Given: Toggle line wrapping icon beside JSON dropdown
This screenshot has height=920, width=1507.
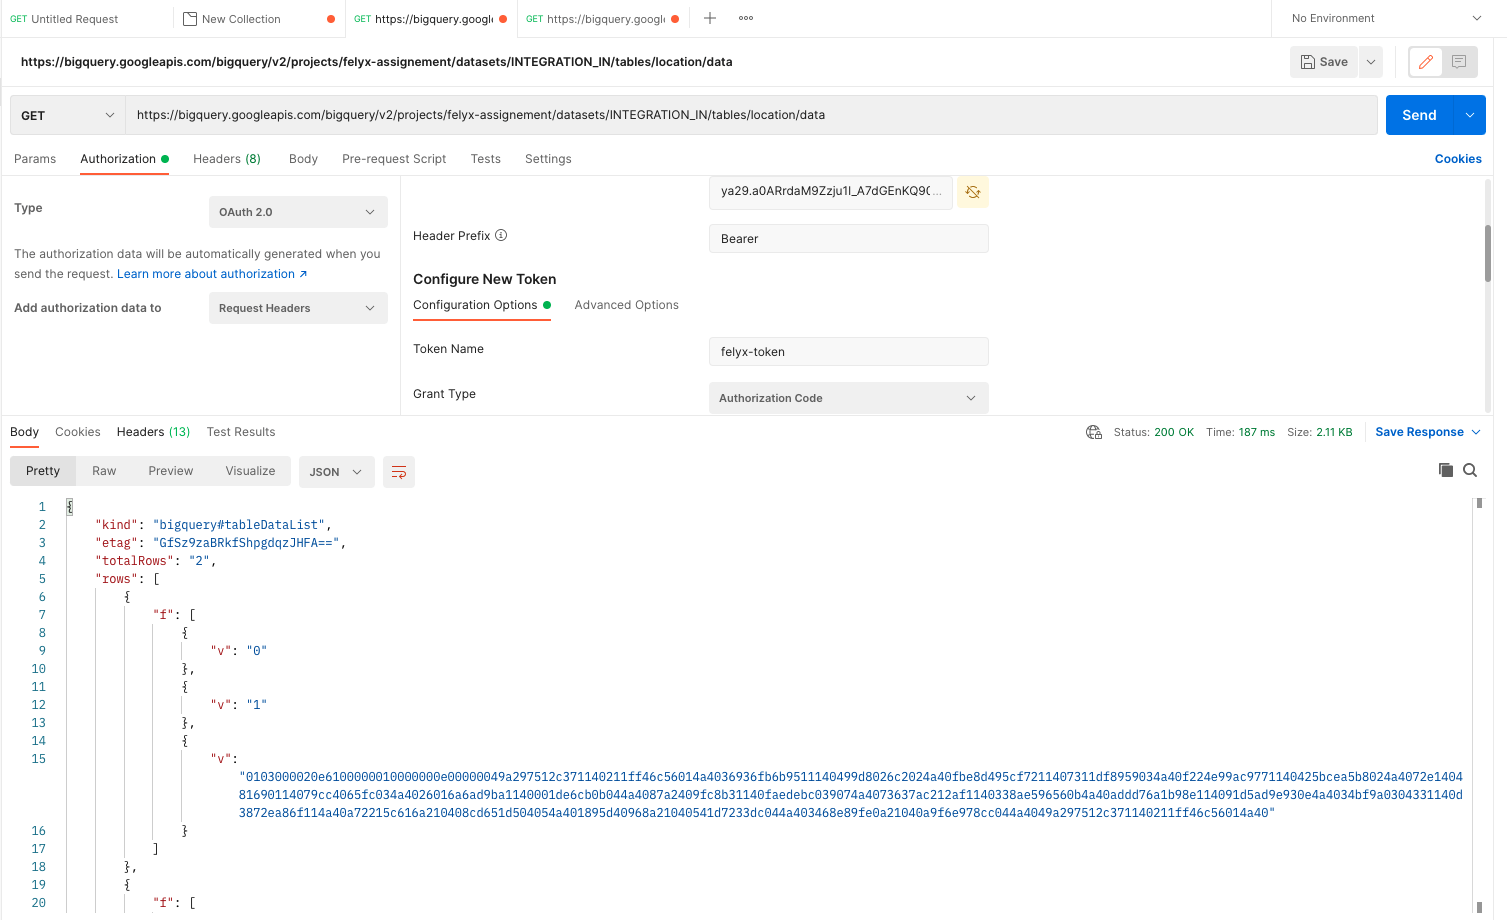Looking at the screenshot, I should 399,471.
